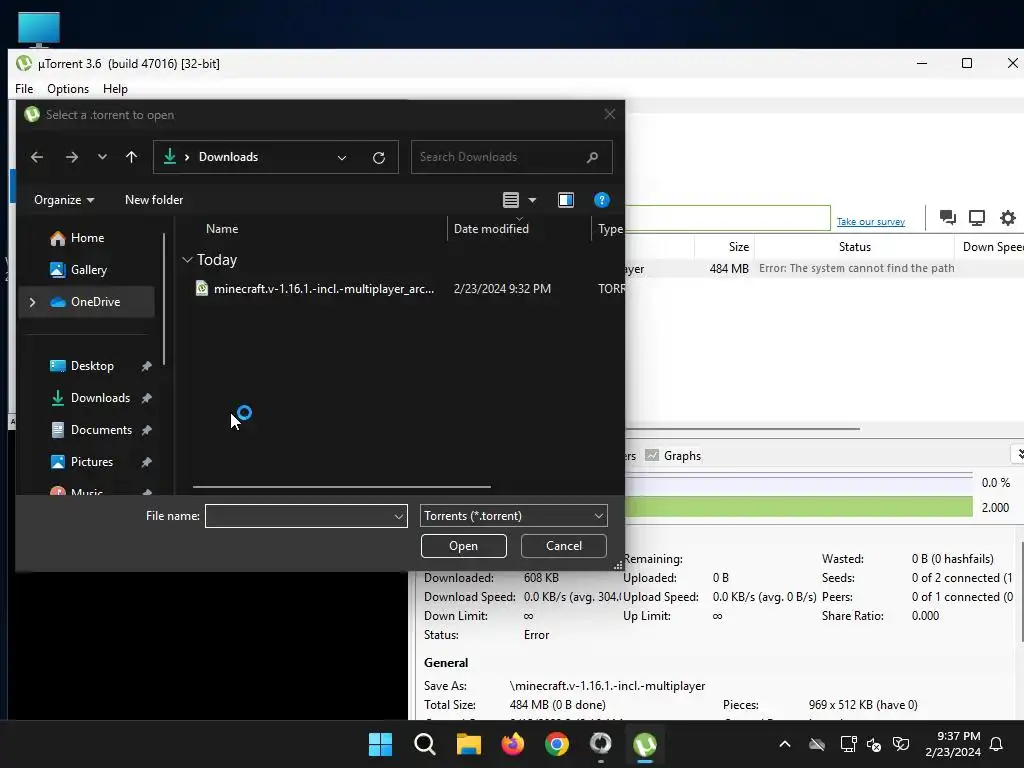Click the Open button
The width and height of the screenshot is (1024, 768).
(464, 546)
